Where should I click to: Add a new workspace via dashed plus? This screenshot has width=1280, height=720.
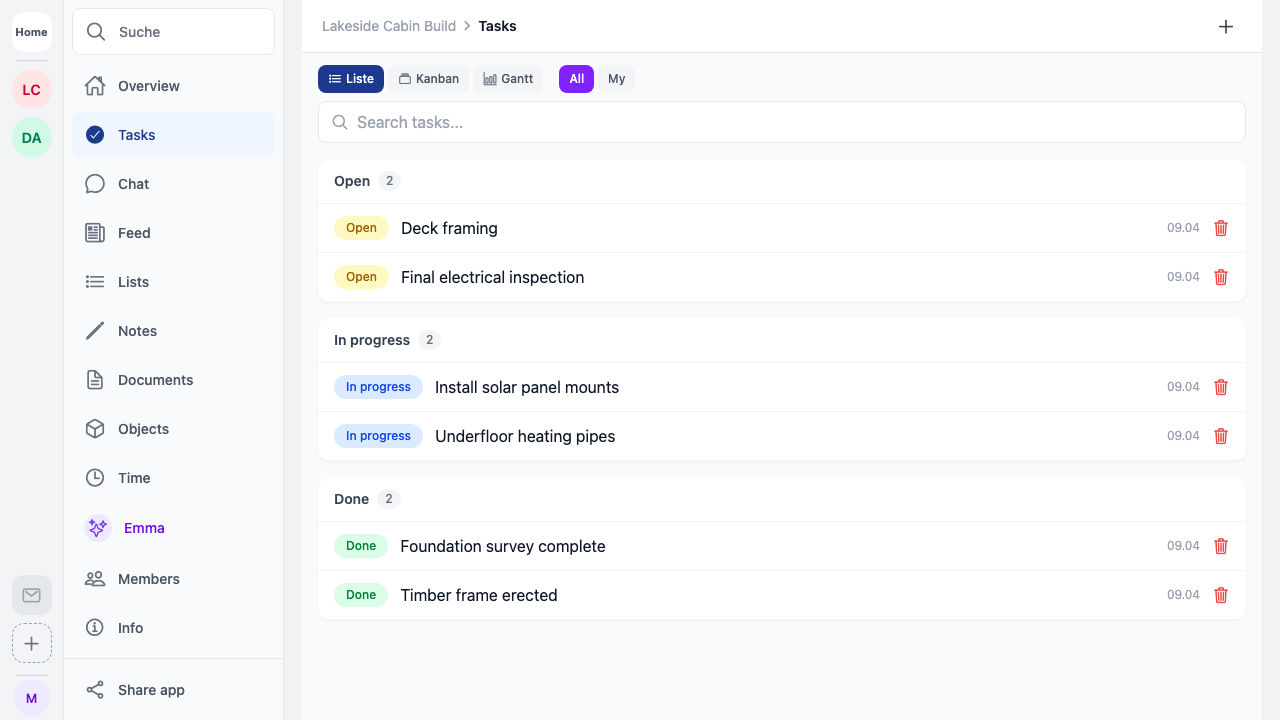coord(32,643)
